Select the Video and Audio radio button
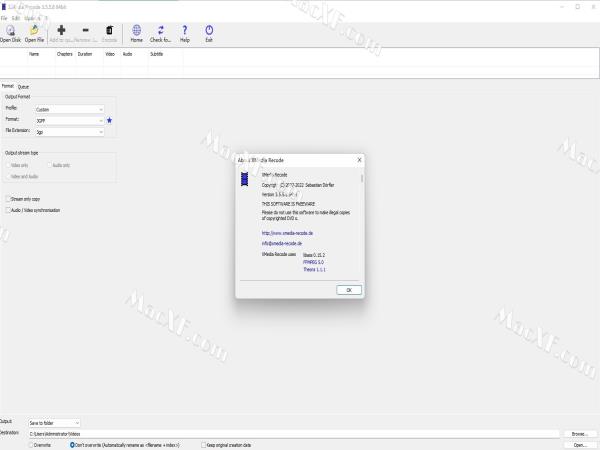 pos(8,176)
